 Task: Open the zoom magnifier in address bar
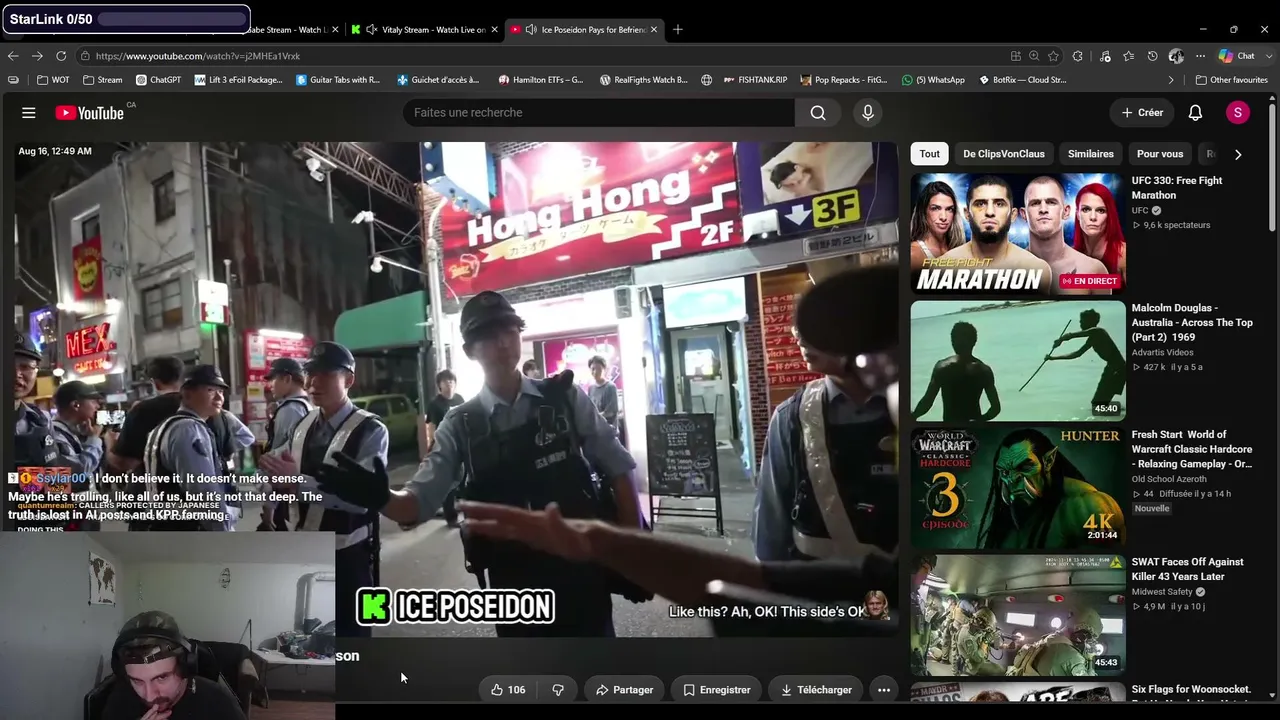click(1034, 56)
